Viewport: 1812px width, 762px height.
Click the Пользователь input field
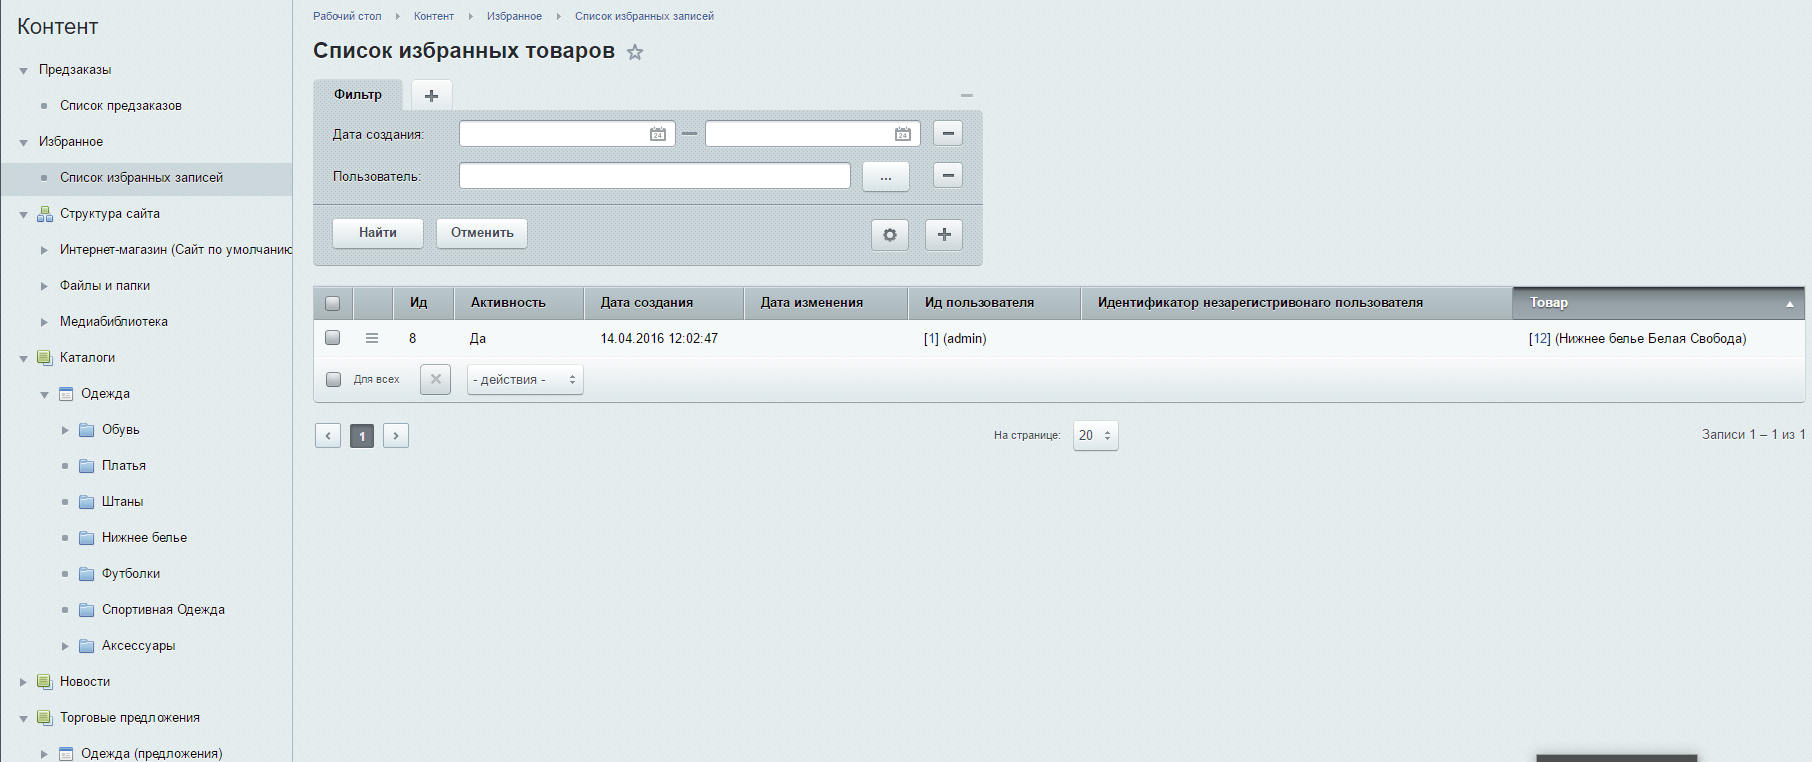click(x=654, y=176)
